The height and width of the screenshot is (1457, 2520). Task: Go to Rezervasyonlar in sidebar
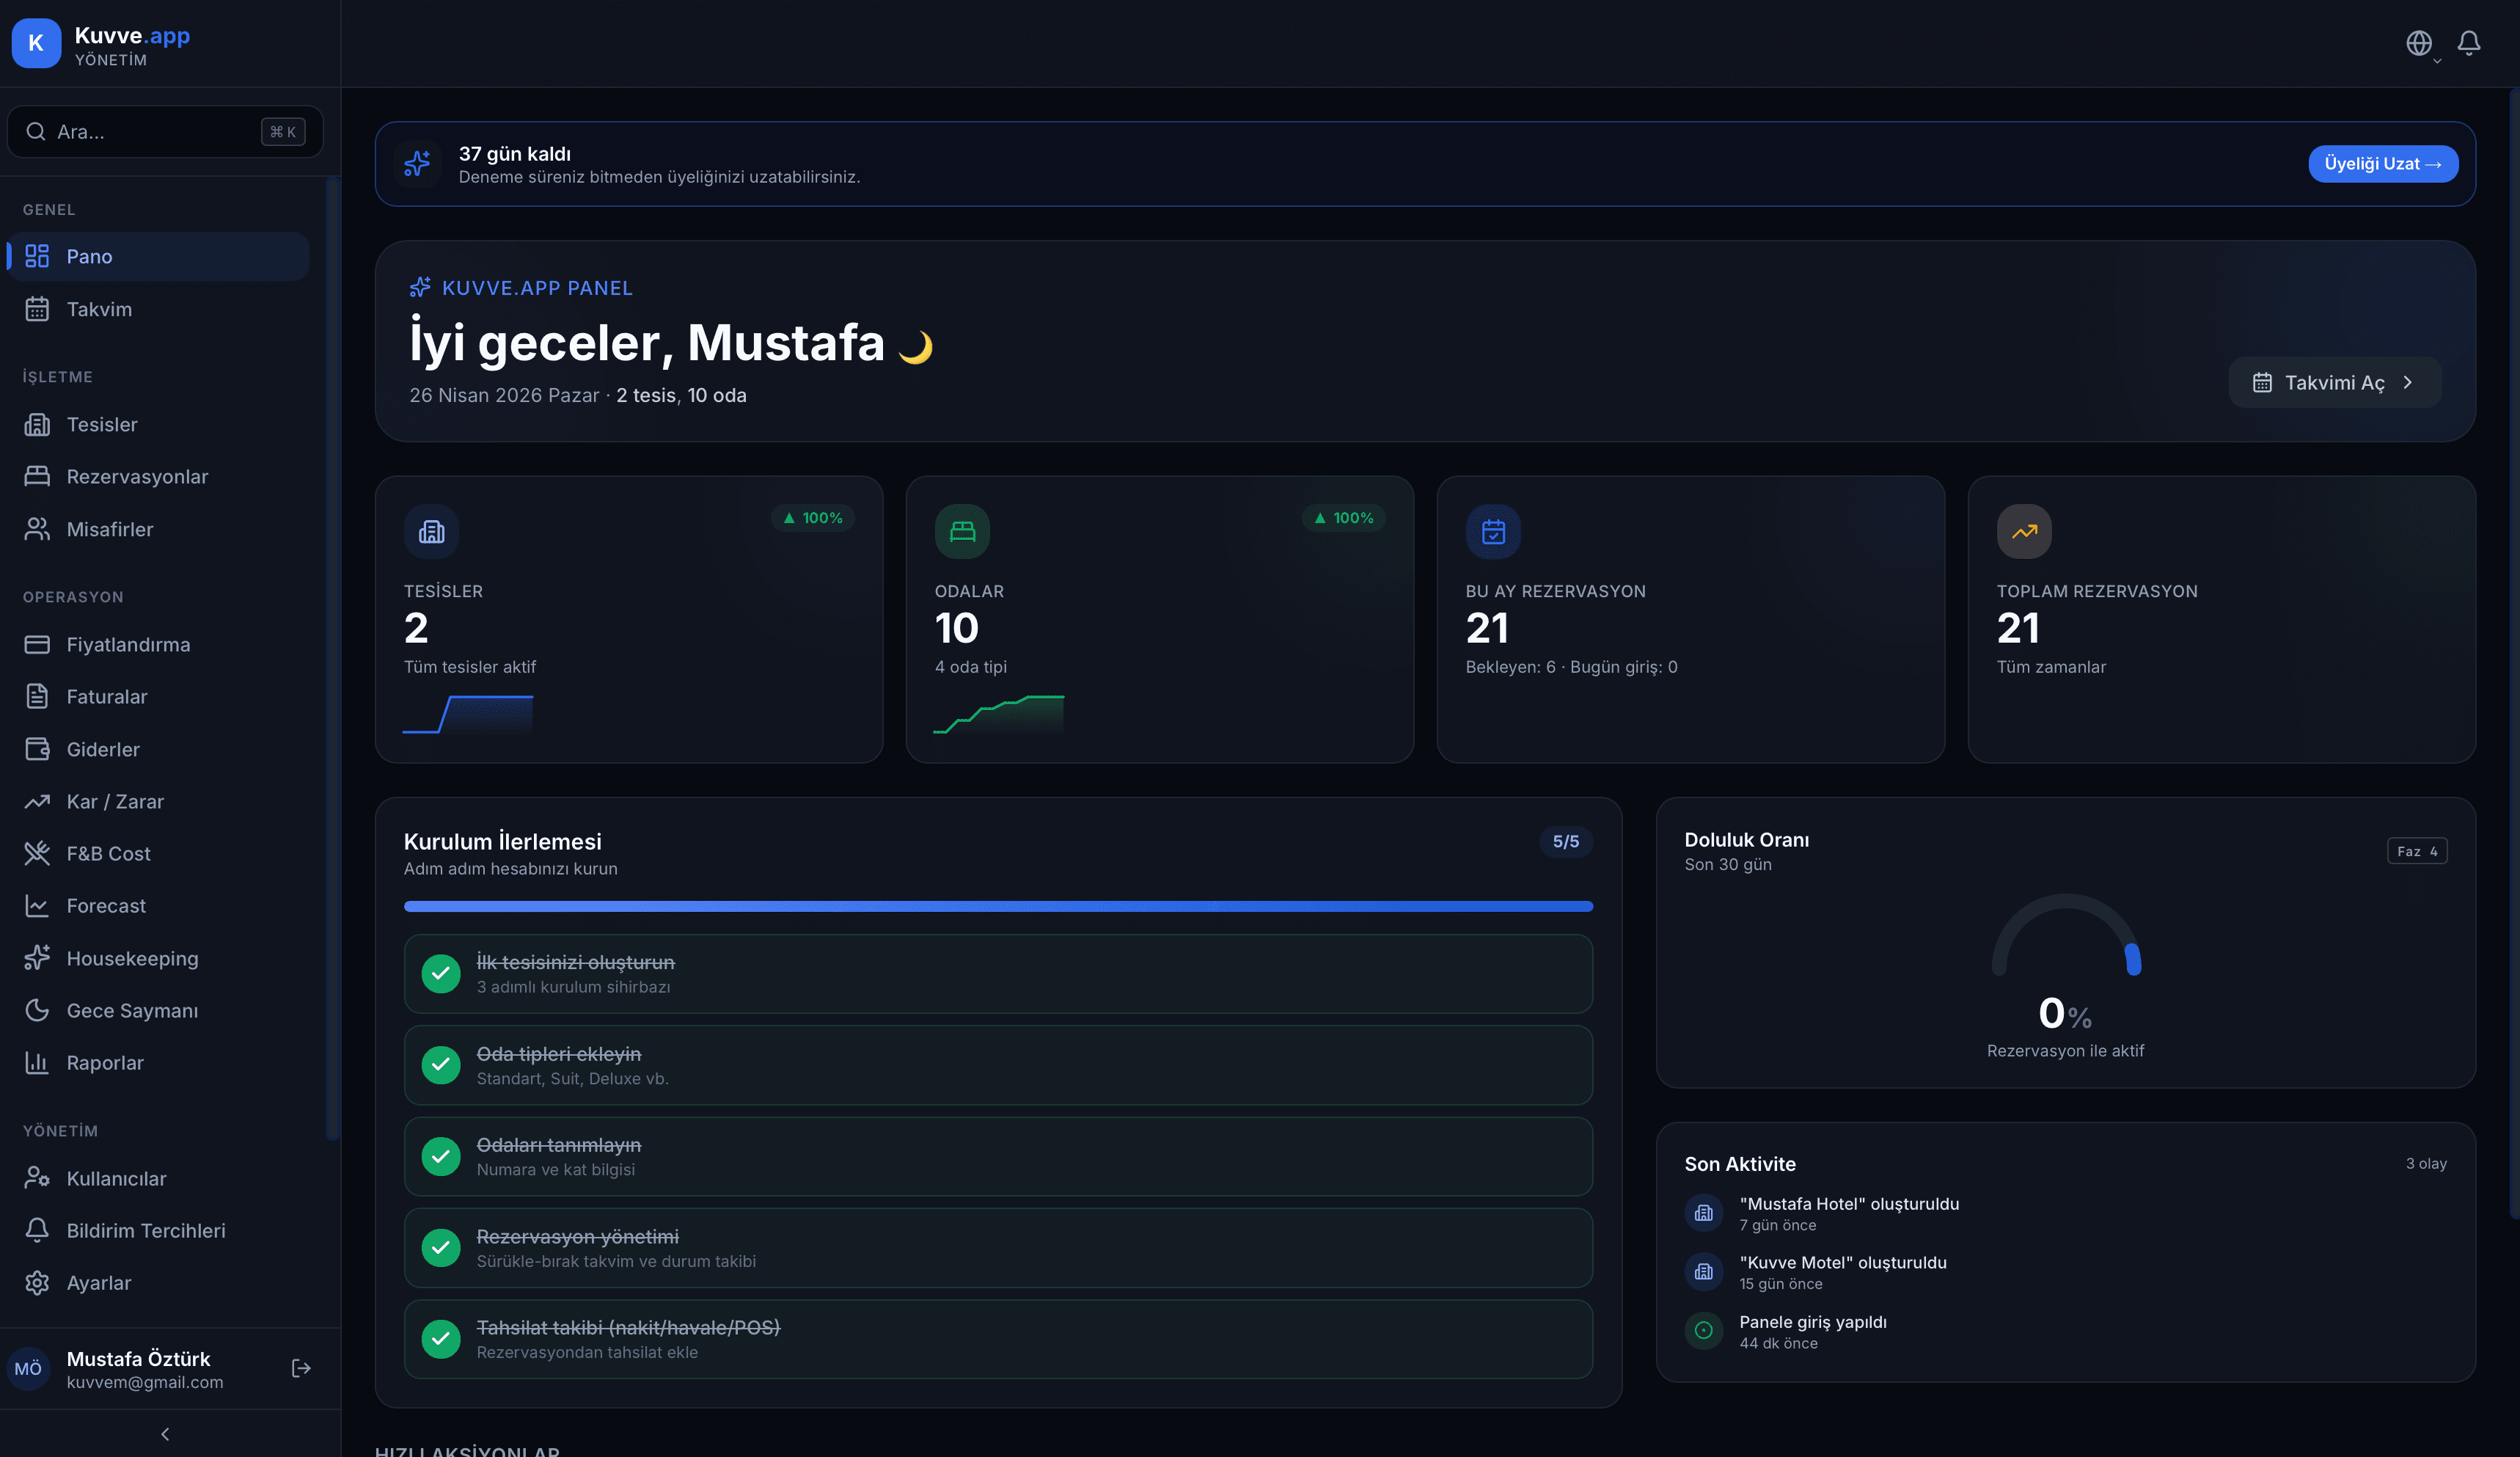point(158,476)
